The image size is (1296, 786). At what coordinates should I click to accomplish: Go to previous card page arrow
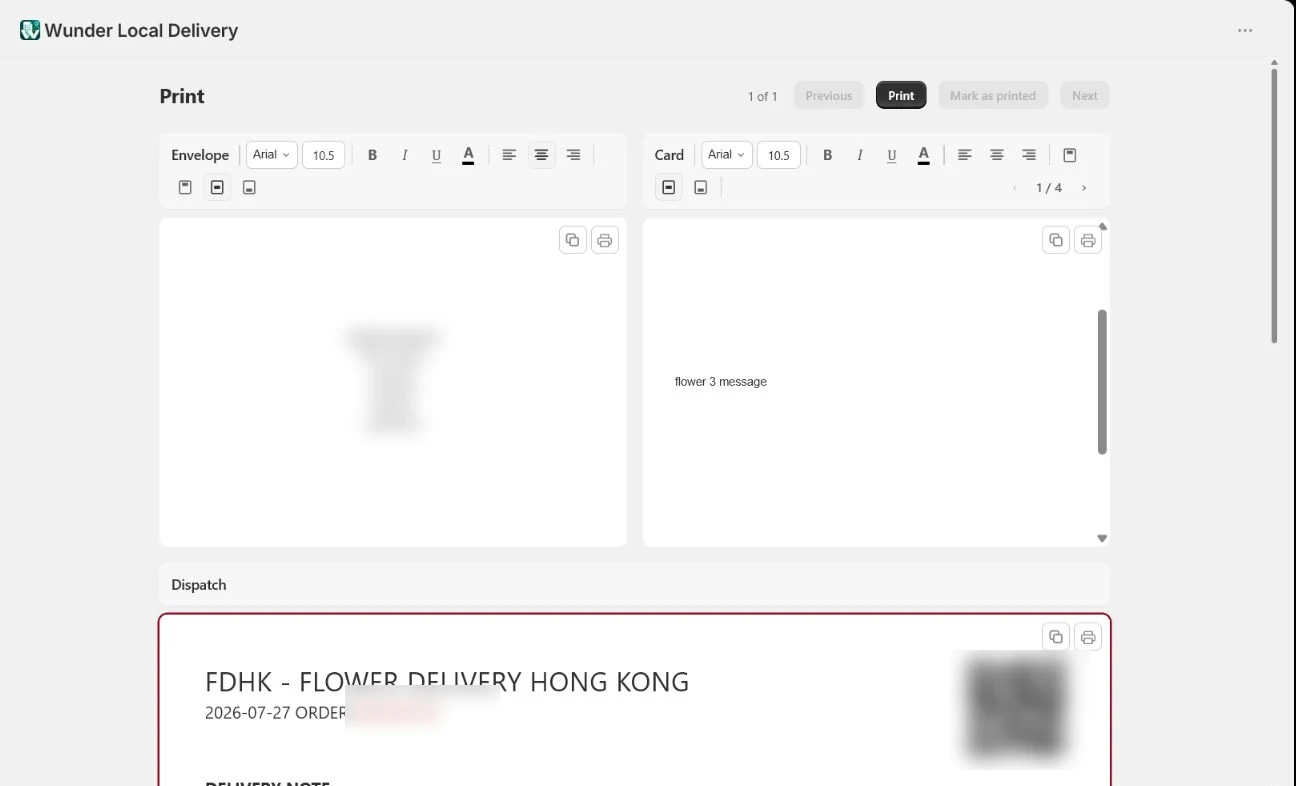click(1015, 188)
